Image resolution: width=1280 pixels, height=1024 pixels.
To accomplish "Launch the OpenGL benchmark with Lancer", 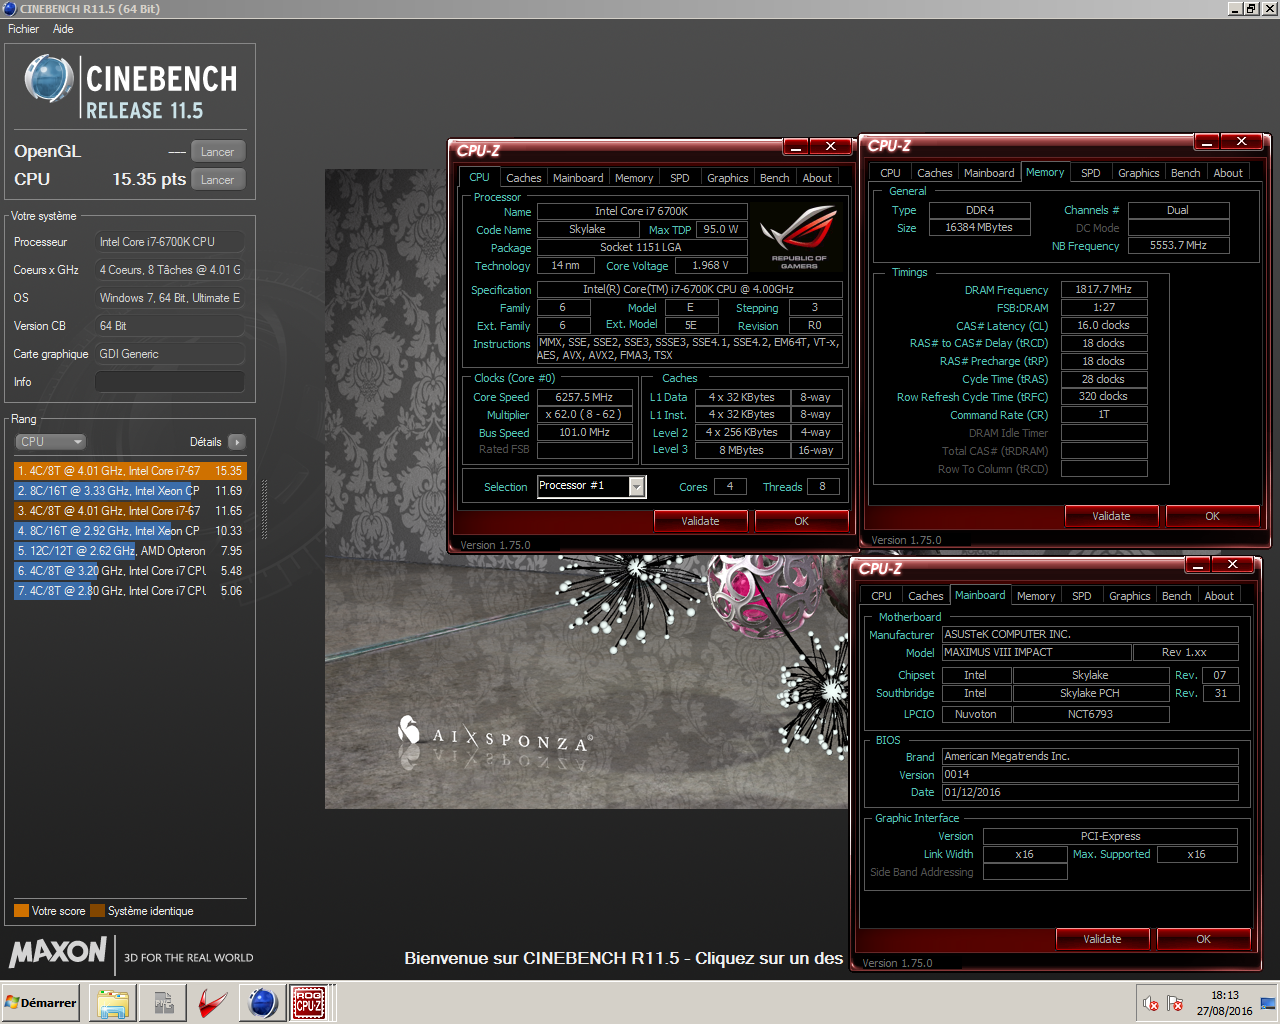I will 217,152.
